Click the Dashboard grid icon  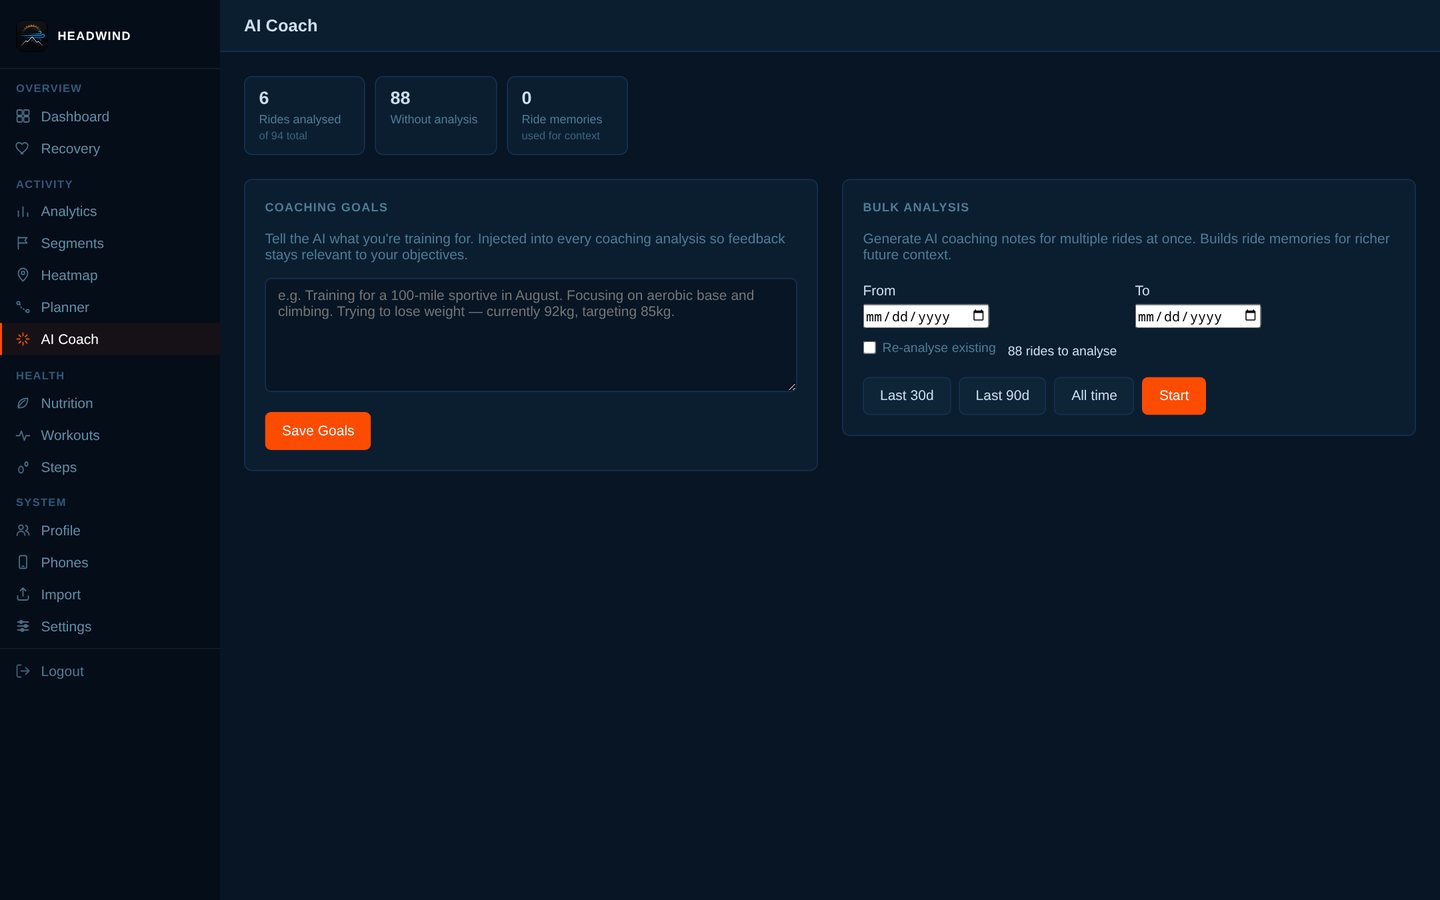[x=23, y=117]
